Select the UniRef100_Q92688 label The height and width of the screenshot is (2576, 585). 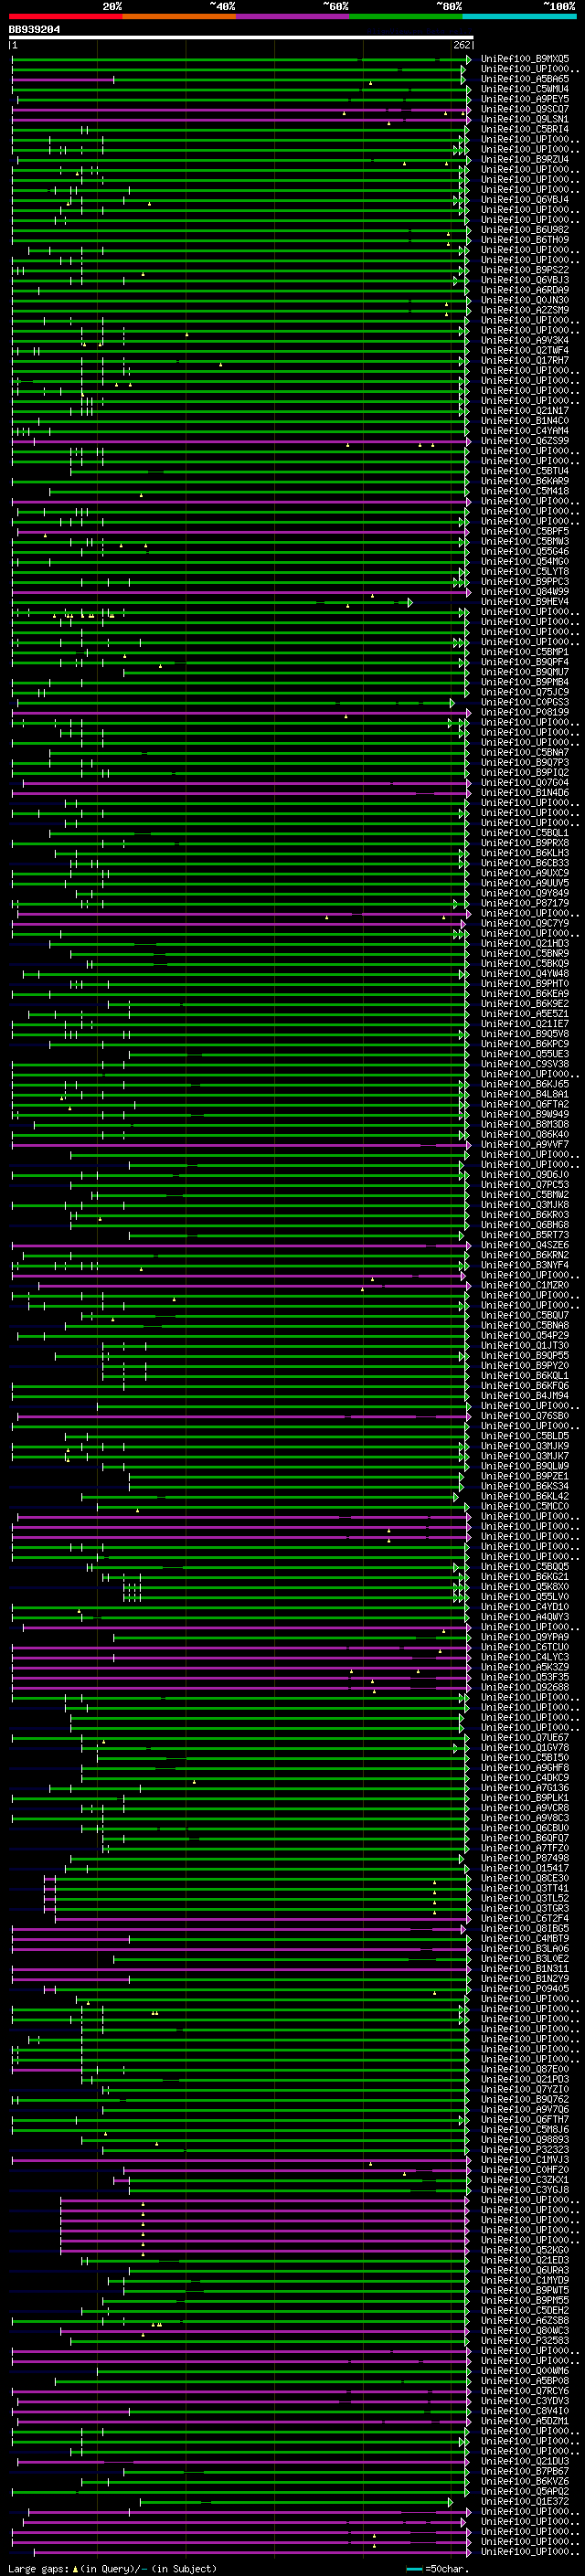point(525,1687)
